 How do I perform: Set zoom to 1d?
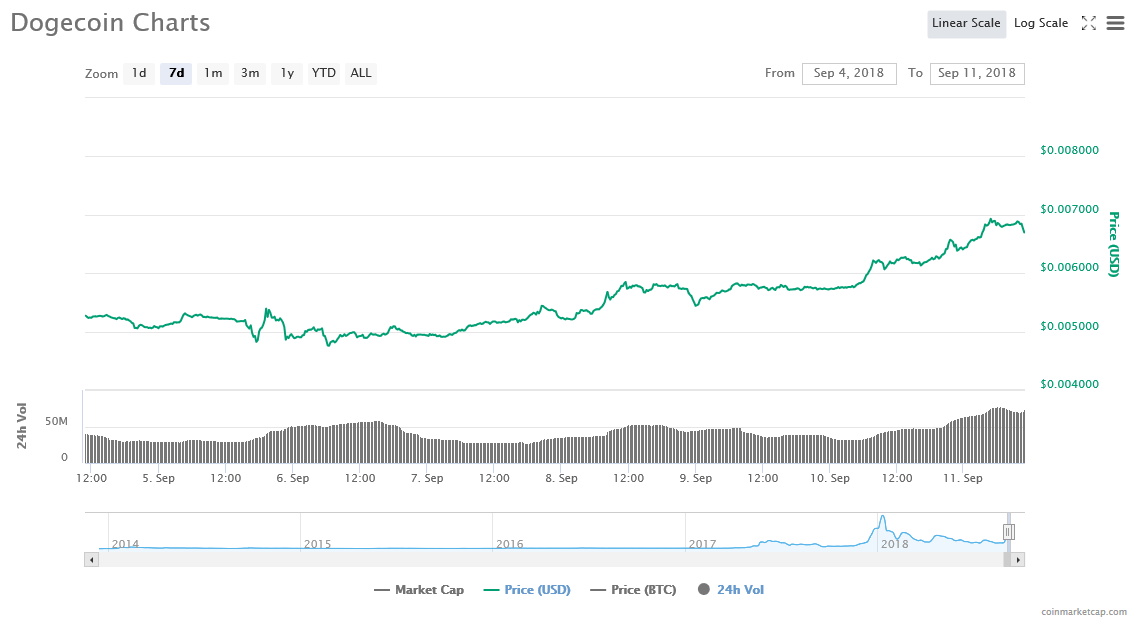tap(139, 73)
